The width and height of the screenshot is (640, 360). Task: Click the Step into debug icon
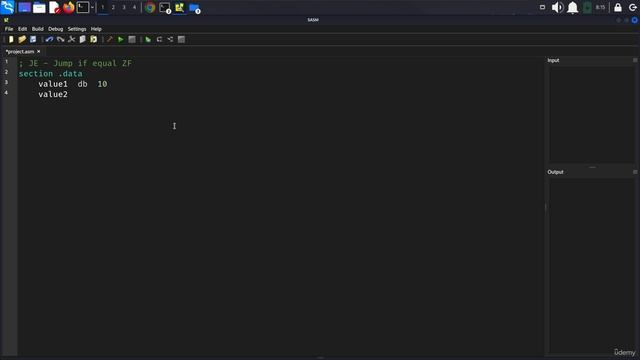pyautogui.click(x=170, y=39)
